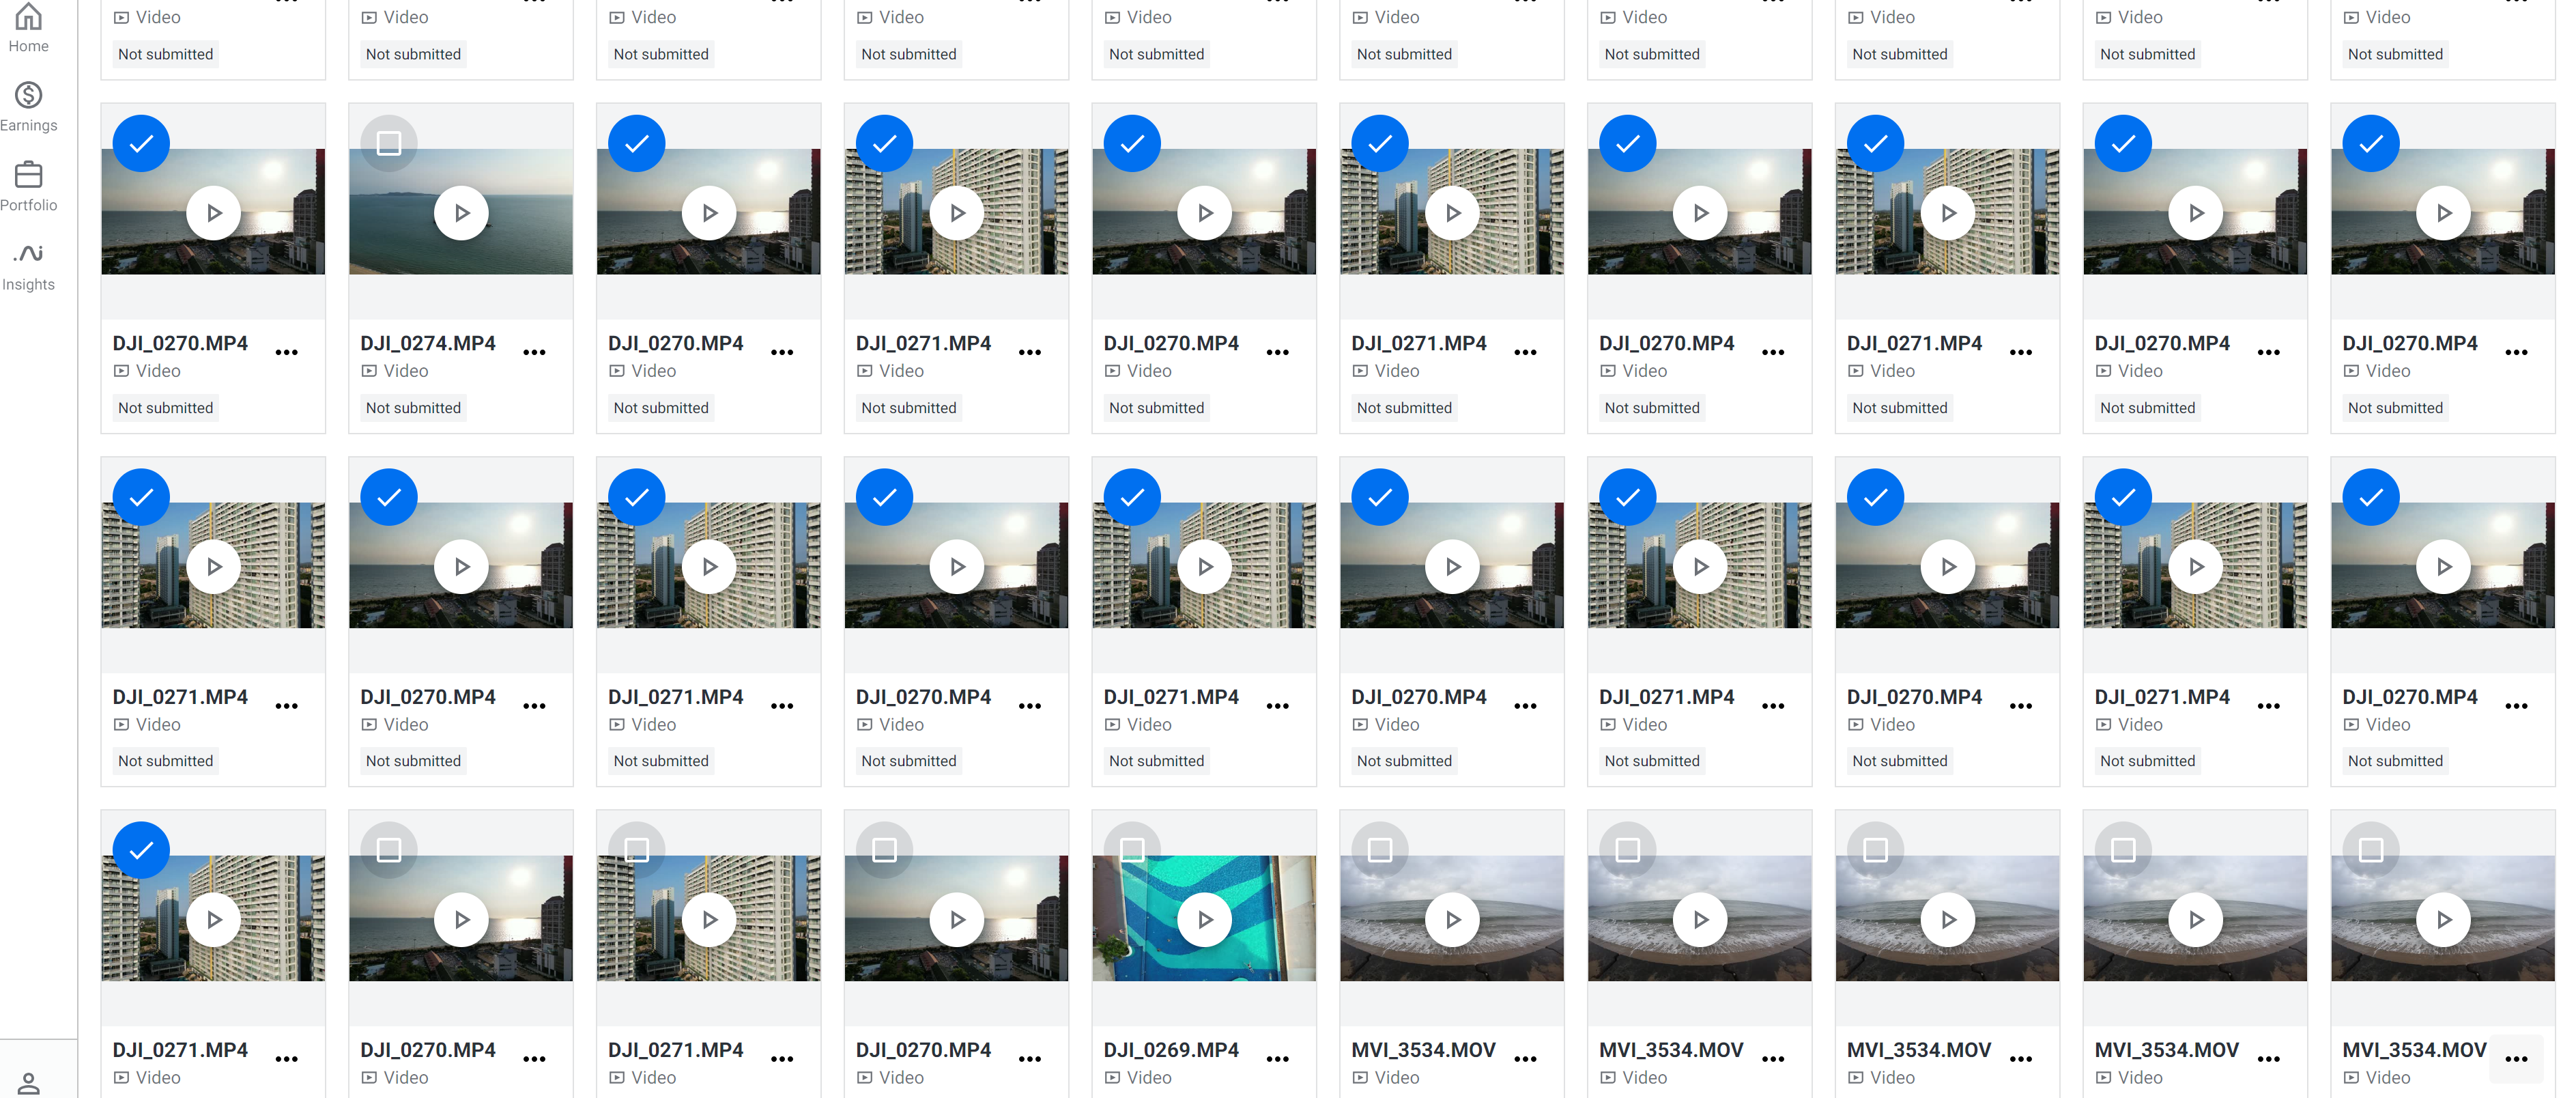The image size is (2576, 1098).
Task: Click the Earnings sidebar label
Action: pos(29,125)
